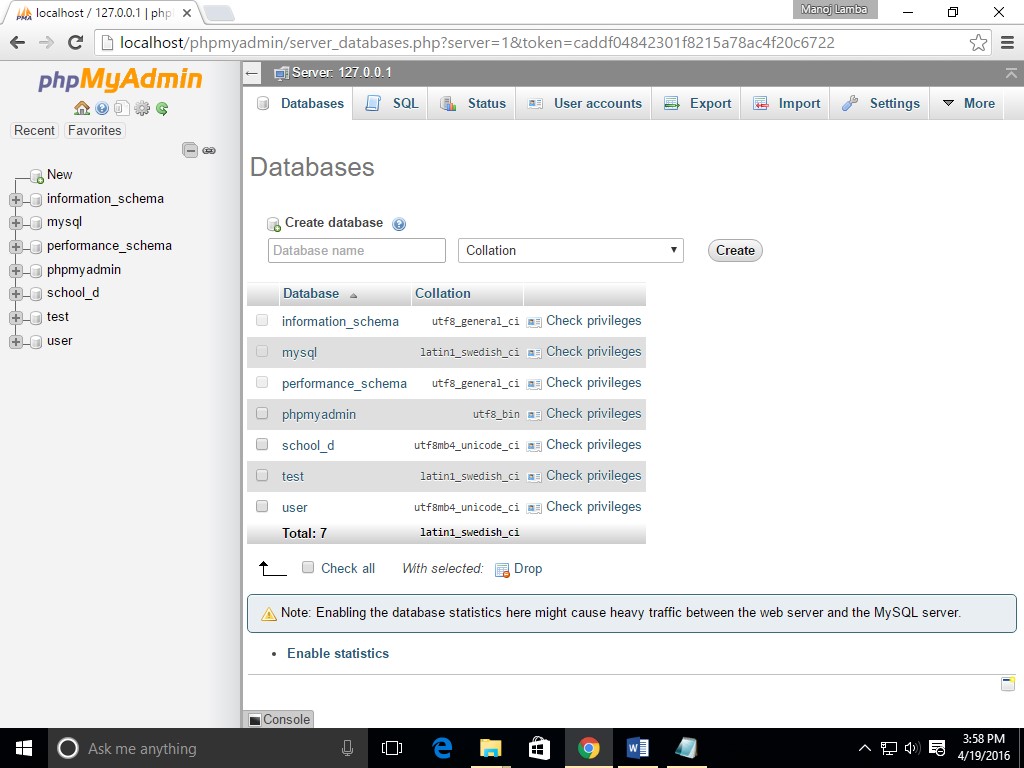Click privileges icon for school_d row
Screen dimensions: 1024x768
pos(534,446)
